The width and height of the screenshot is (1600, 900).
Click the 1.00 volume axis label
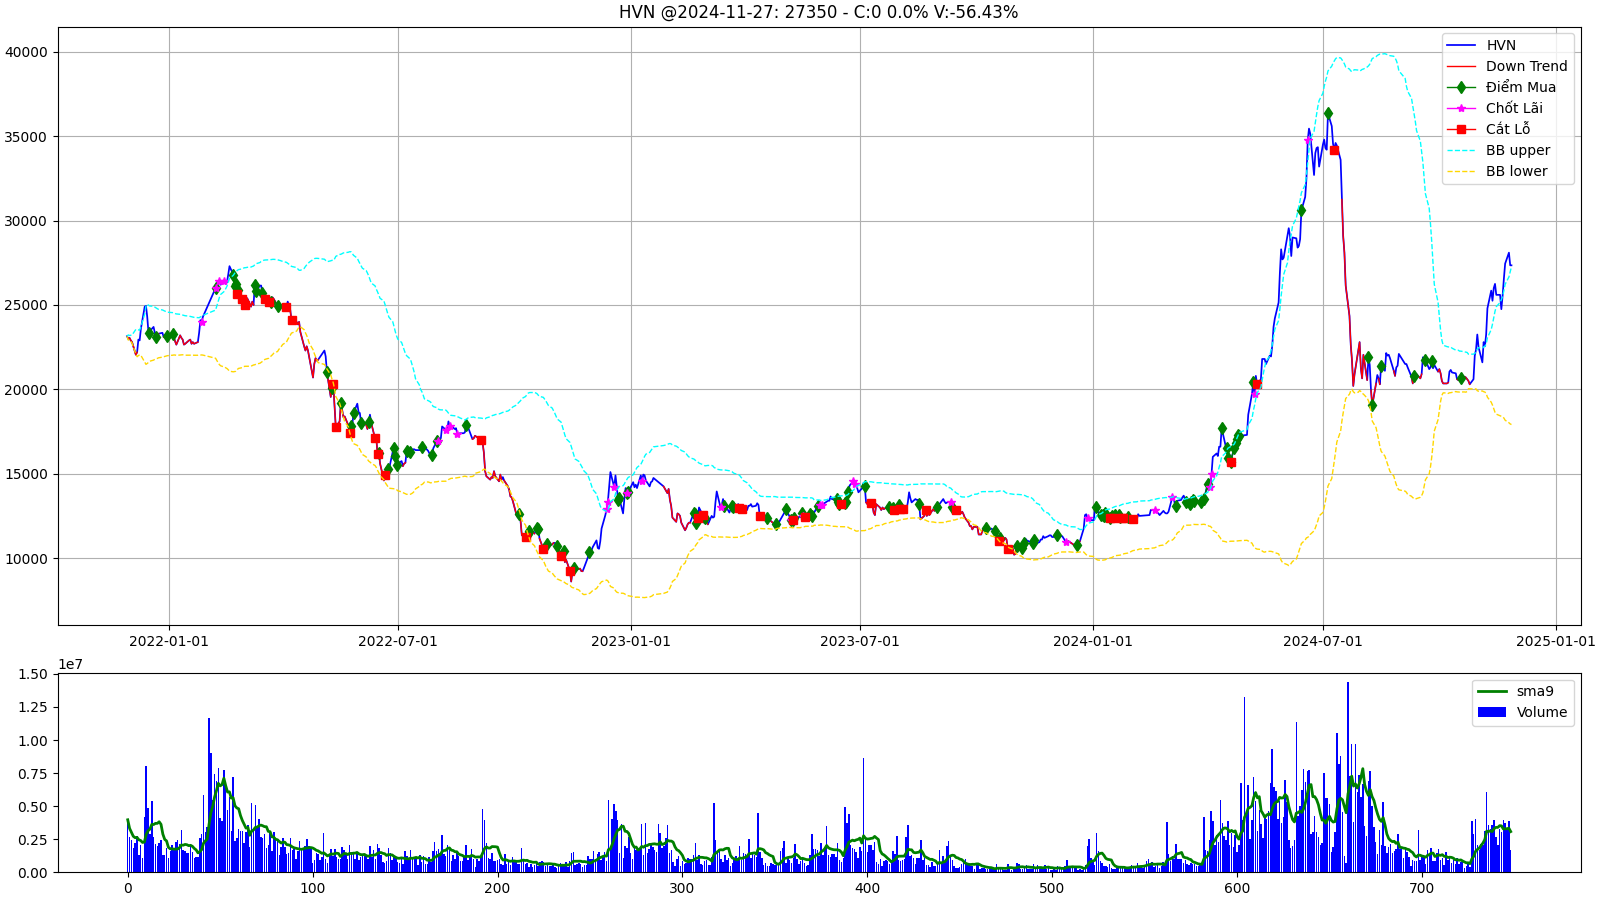(x=33, y=740)
